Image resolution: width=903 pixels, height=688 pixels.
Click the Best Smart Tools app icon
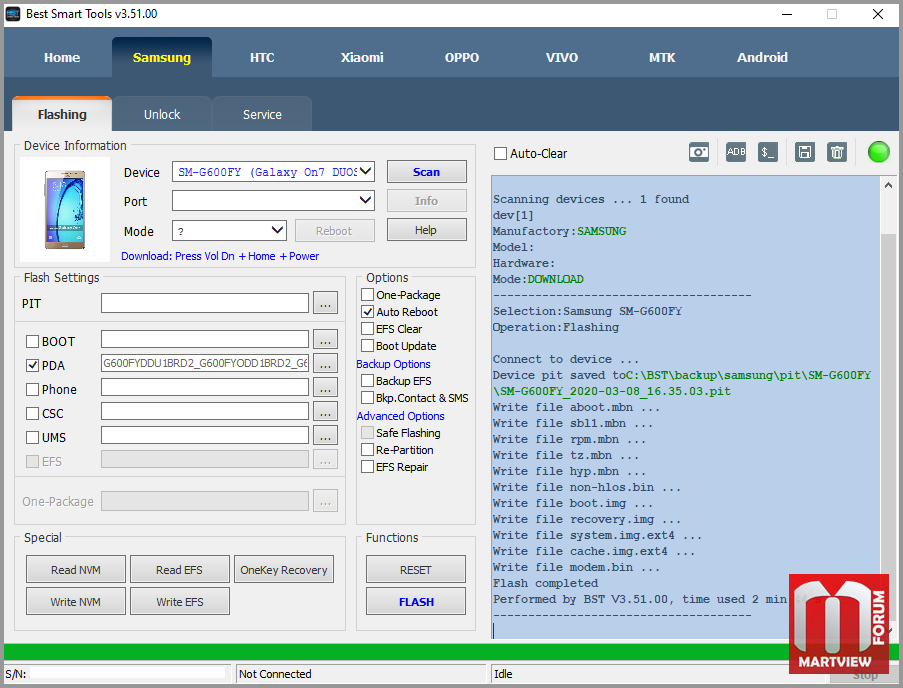[13, 14]
